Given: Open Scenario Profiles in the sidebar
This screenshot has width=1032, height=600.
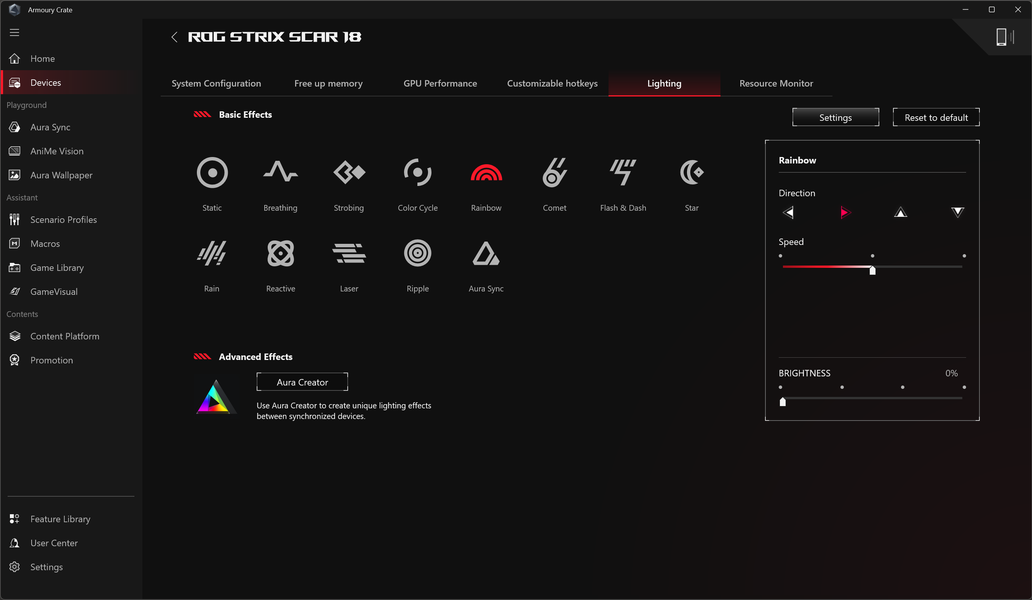Looking at the screenshot, I should 71,220.
